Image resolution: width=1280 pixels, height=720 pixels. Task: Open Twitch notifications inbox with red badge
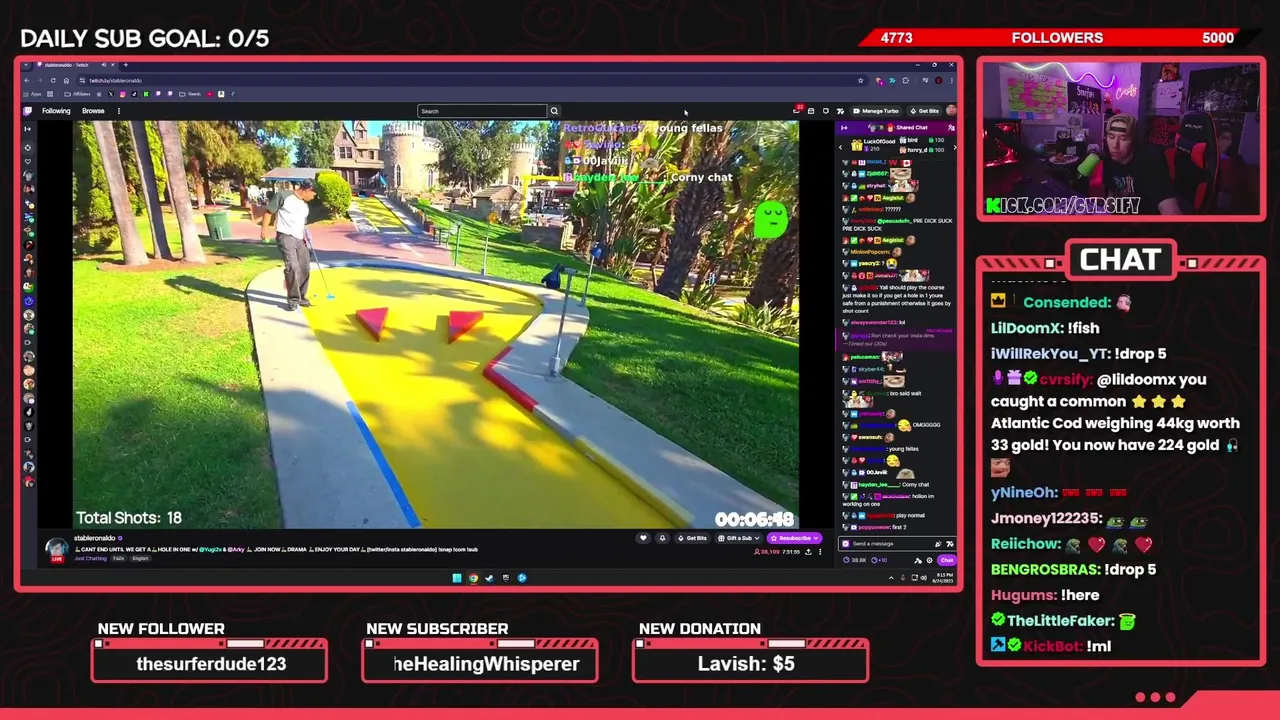coord(798,110)
